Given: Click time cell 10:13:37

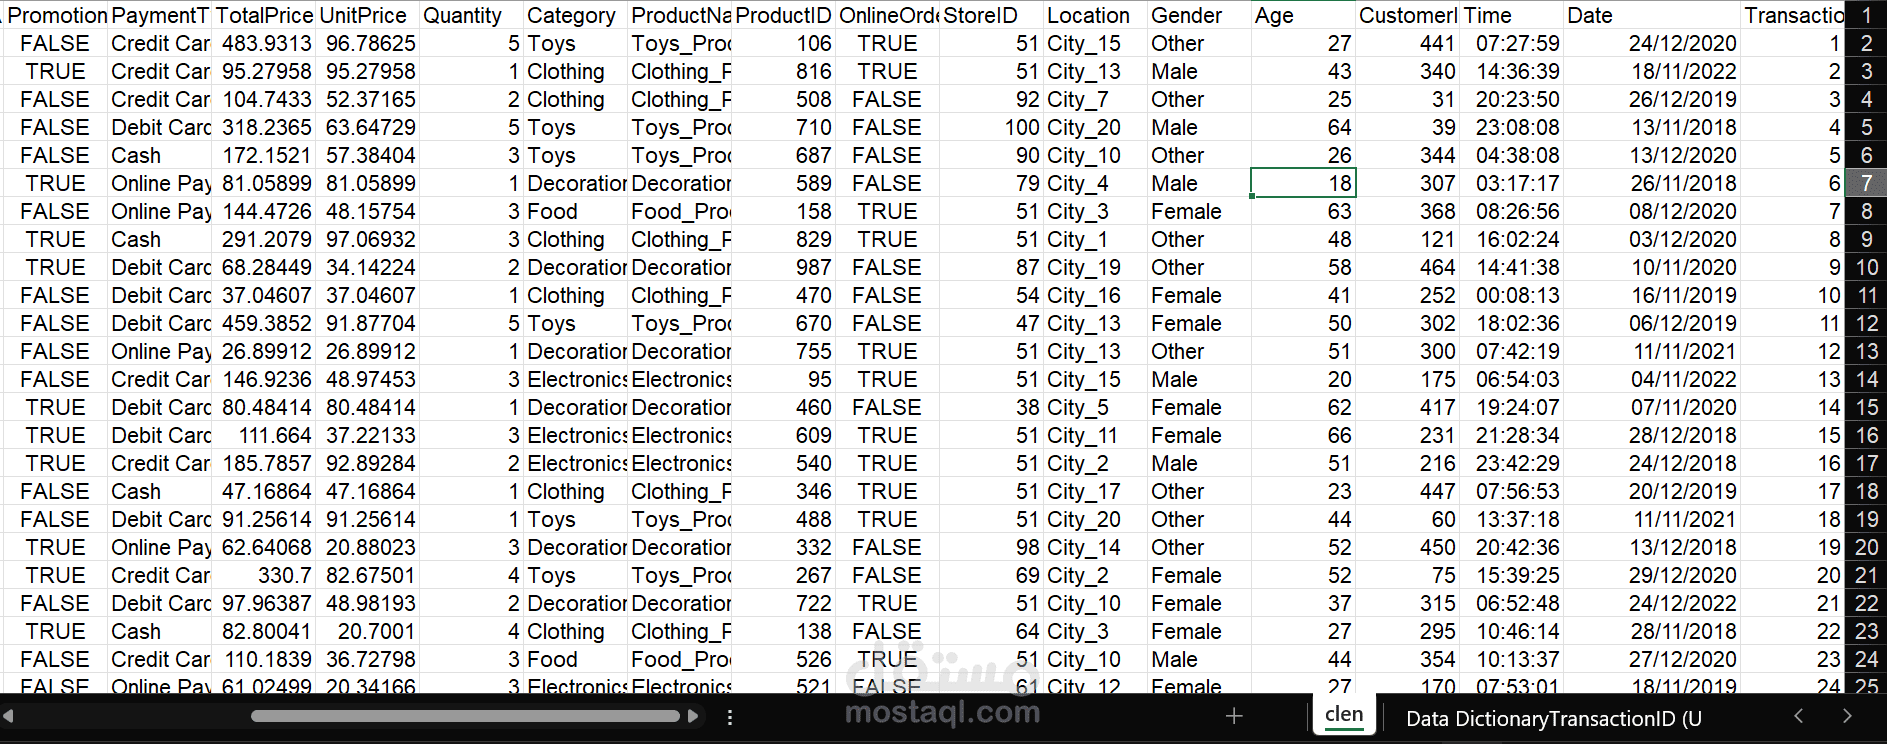Looking at the screenshot, I should (1511, 660).
